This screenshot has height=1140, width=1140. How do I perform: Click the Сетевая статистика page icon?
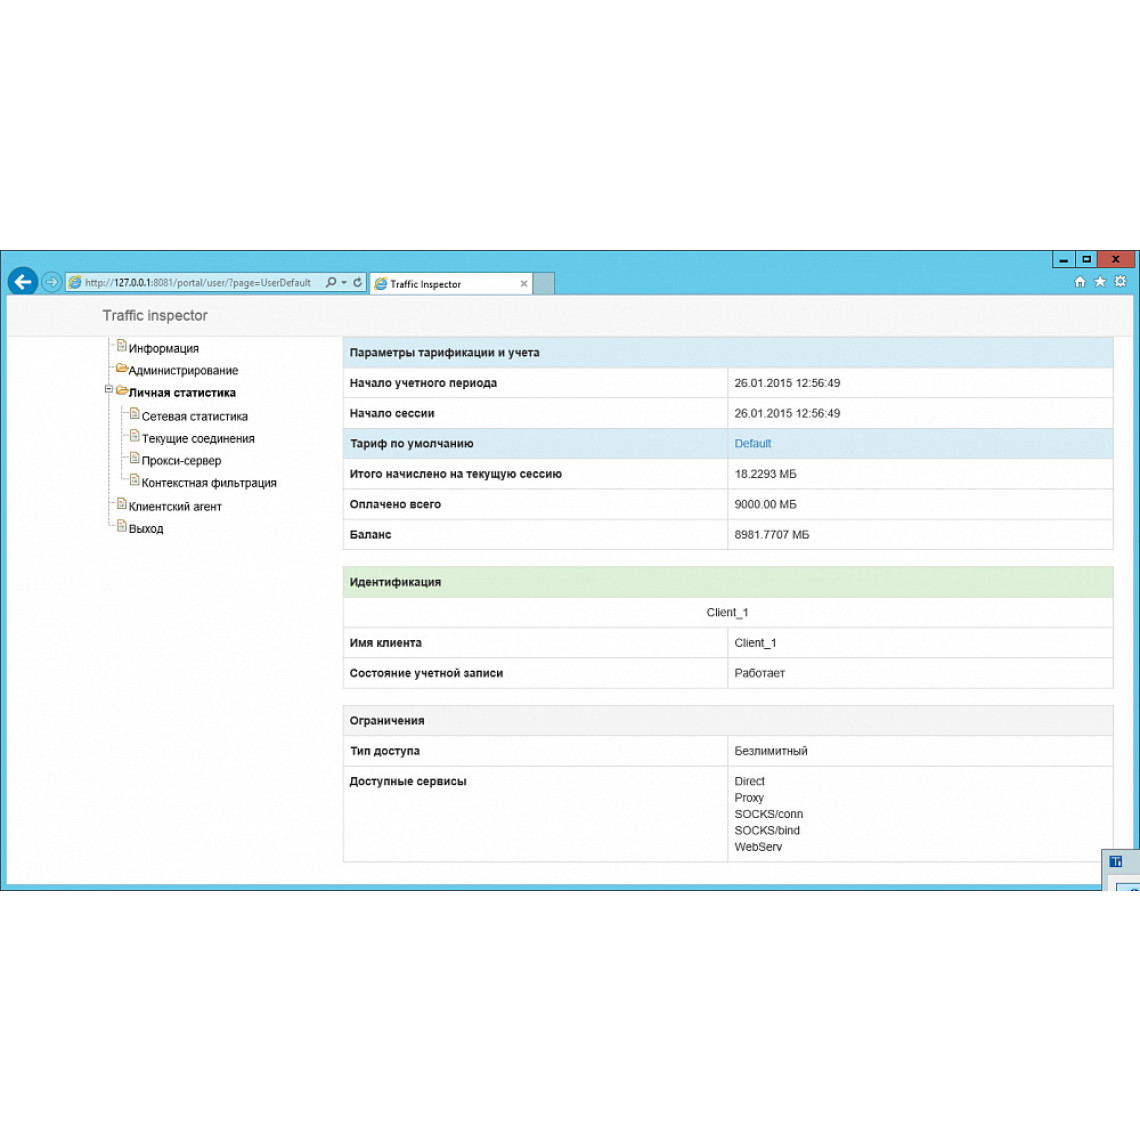pyautogui.click(x=135, y=414)
